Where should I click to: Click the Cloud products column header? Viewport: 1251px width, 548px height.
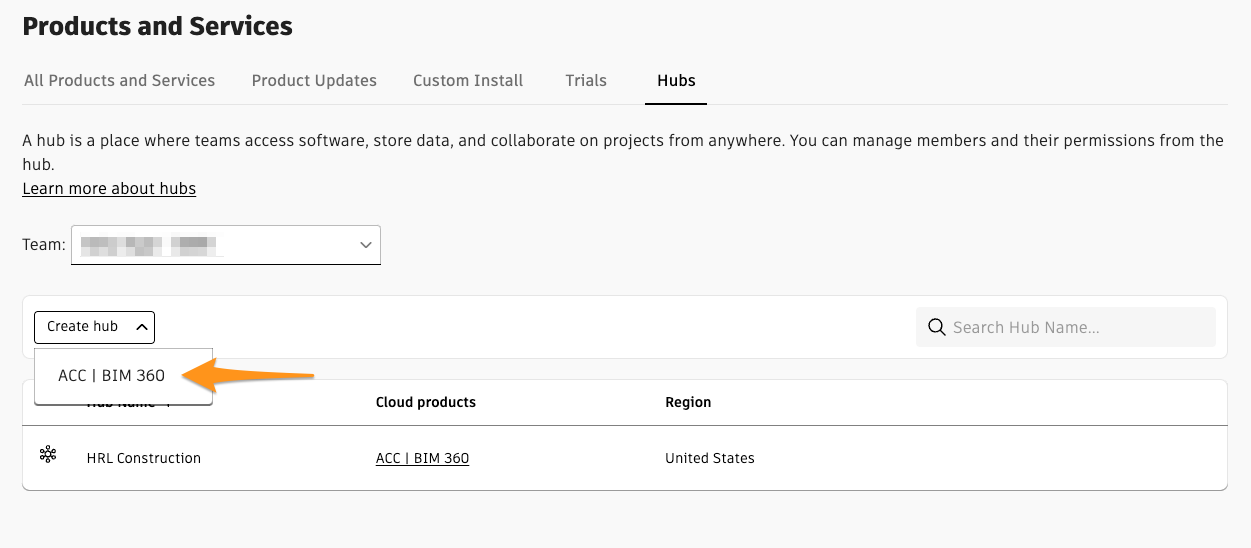pos(426,402)
